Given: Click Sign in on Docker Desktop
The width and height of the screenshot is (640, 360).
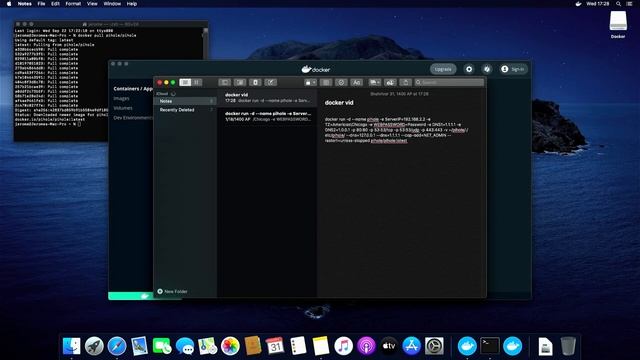Looking at the screenshot, I should (513, 69).
